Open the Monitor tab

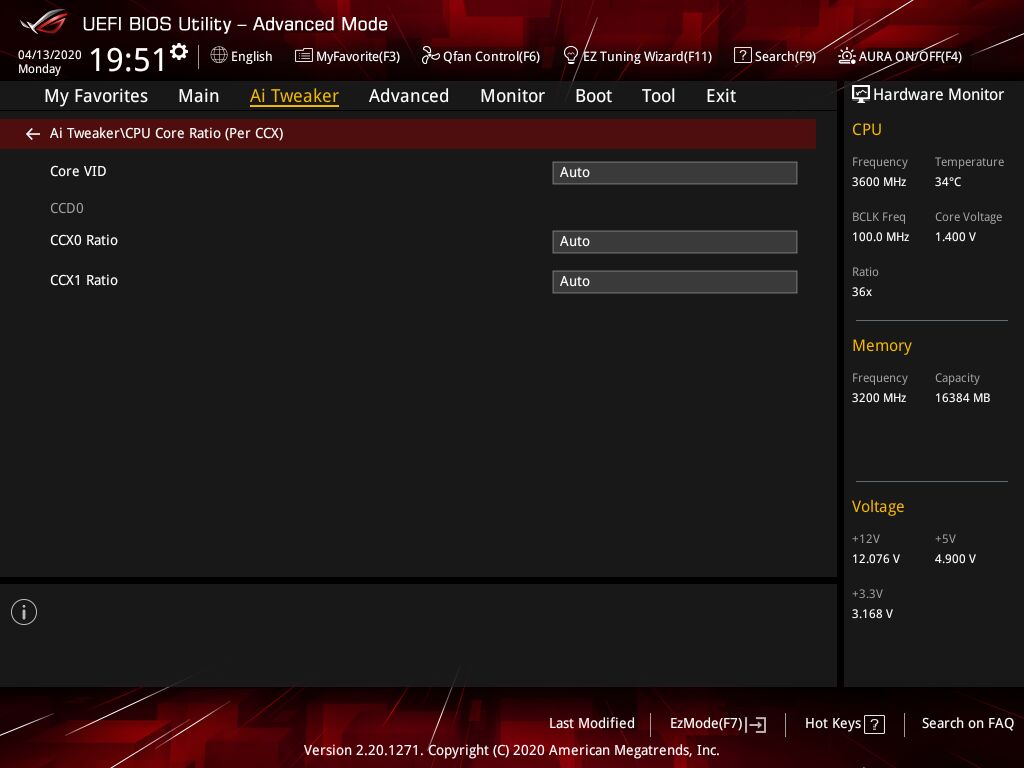512,96
